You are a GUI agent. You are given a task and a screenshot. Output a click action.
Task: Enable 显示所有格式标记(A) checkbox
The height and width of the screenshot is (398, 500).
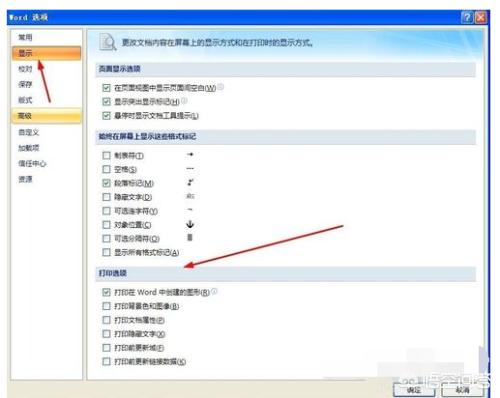[x=106, y=252]
